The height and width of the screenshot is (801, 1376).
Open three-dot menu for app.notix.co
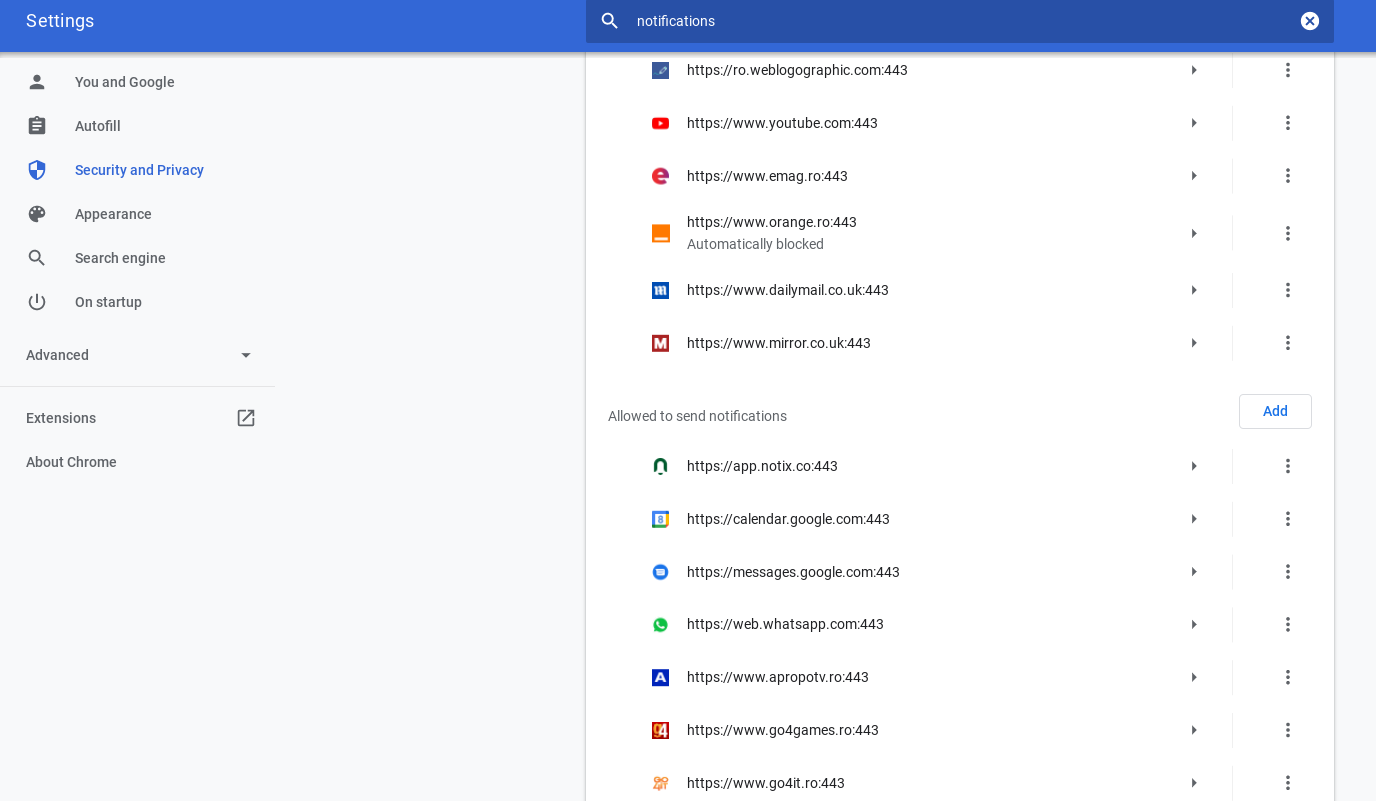[1288, 466]
